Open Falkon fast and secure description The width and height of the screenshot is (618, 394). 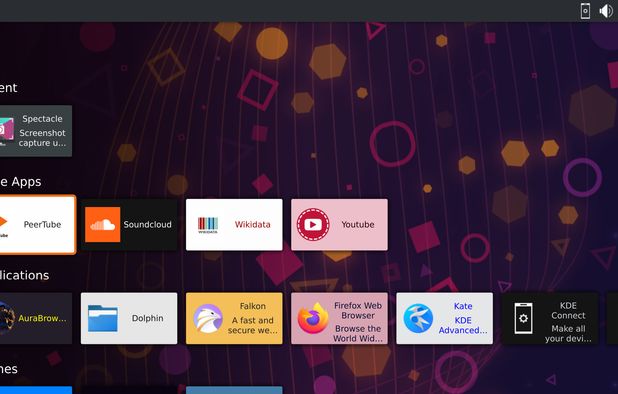tap(253, 325)
